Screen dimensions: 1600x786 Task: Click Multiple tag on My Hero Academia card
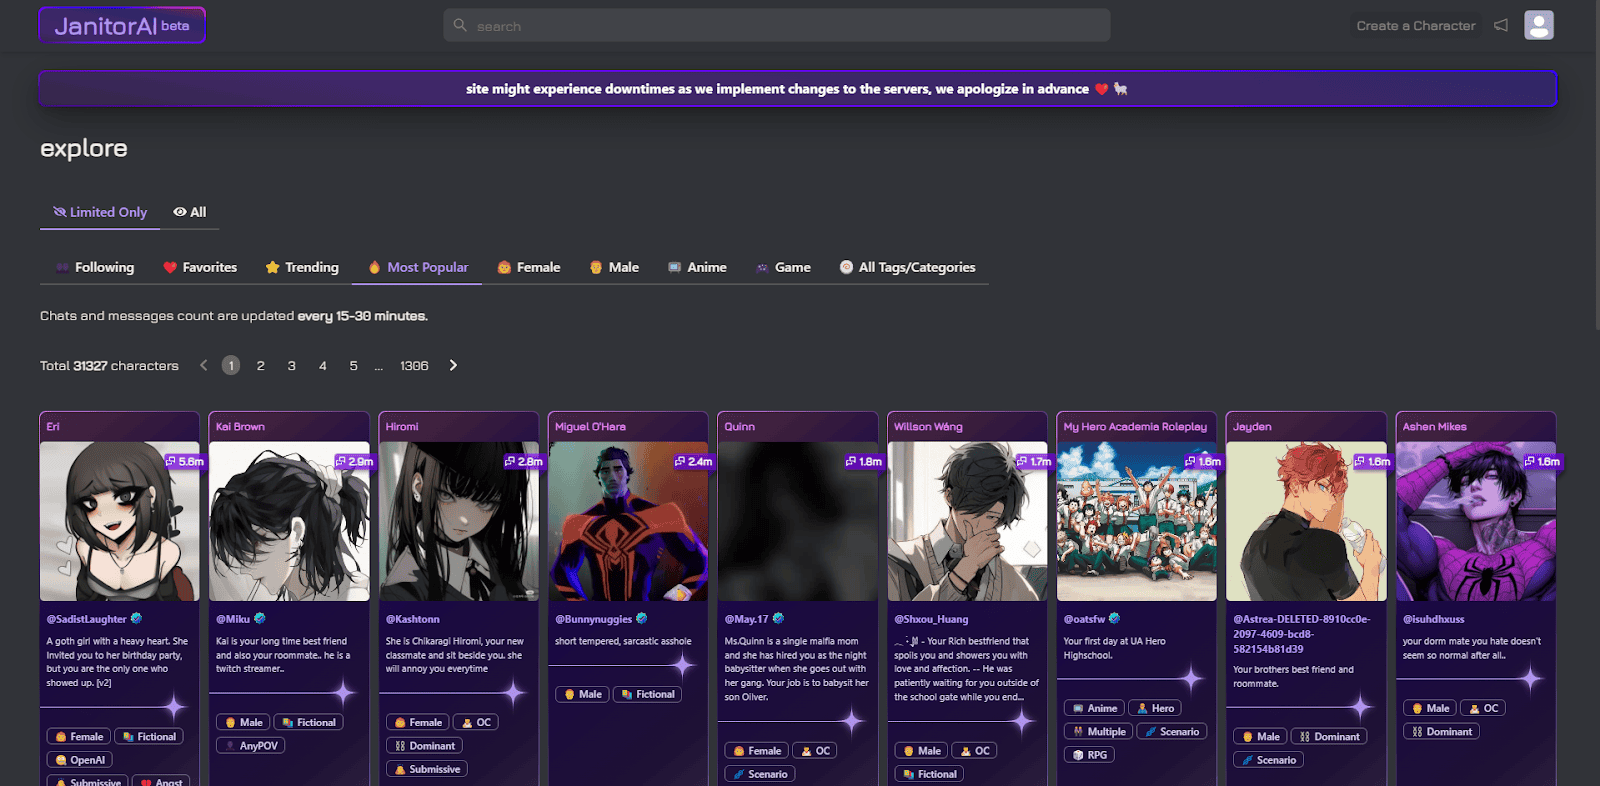click(1099, 731)
